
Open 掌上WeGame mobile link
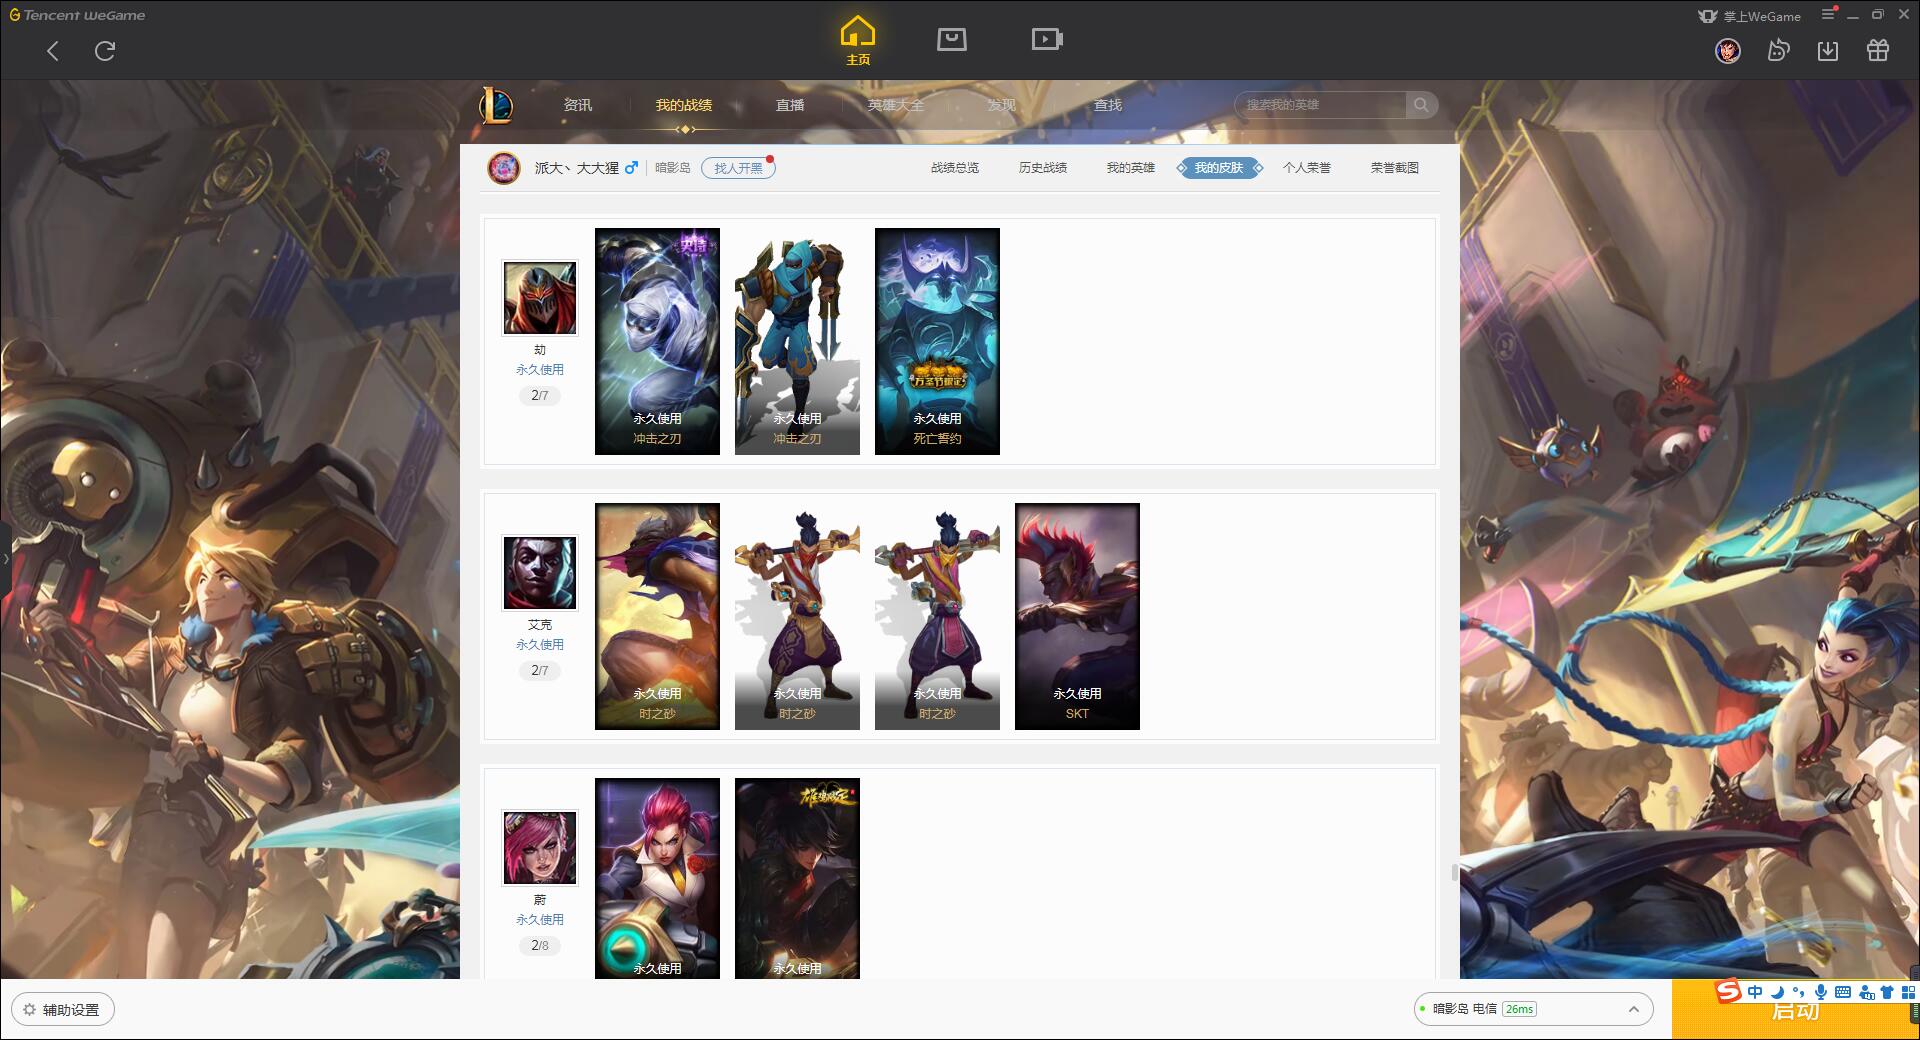(1750, 16)
